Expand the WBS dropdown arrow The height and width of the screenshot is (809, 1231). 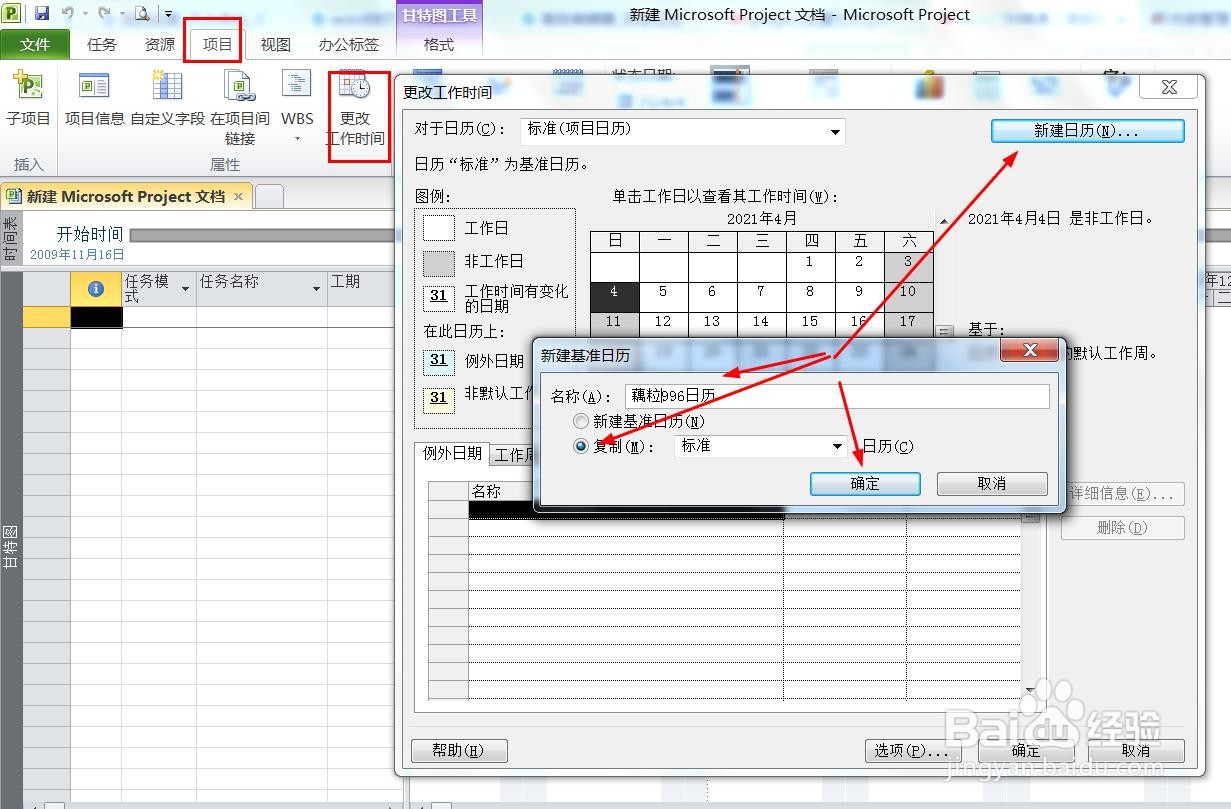coord(297,139)
